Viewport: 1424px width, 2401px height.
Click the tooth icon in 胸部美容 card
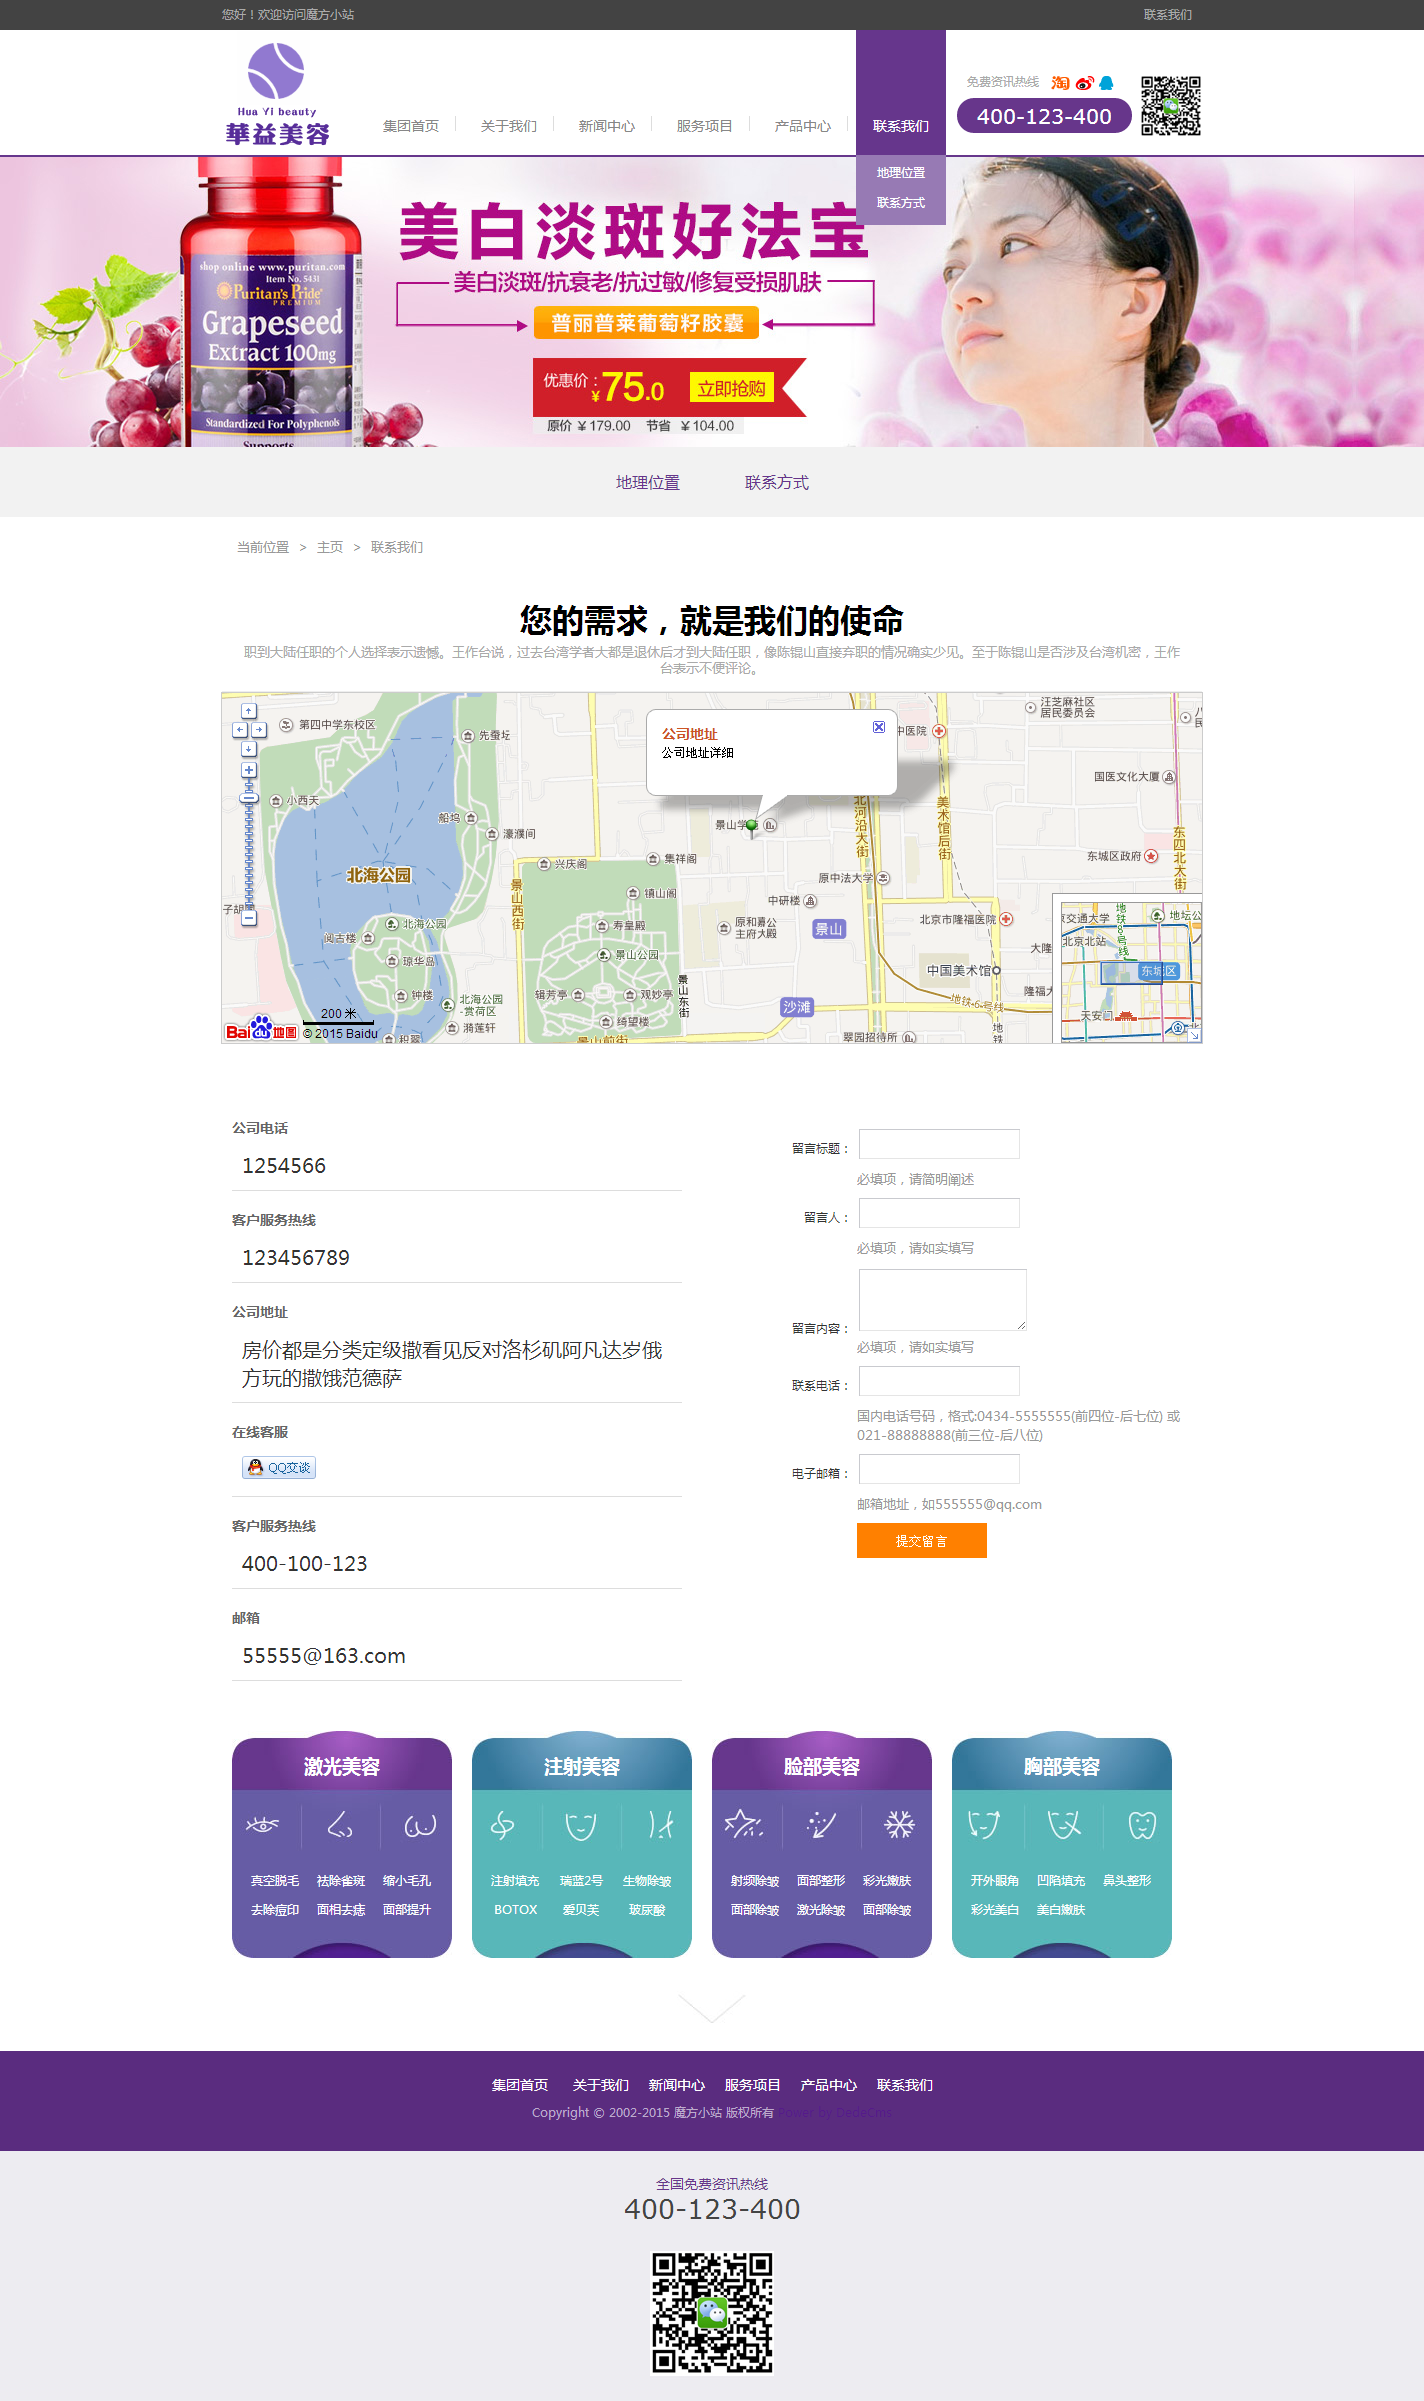[x=1142, y=1825]
